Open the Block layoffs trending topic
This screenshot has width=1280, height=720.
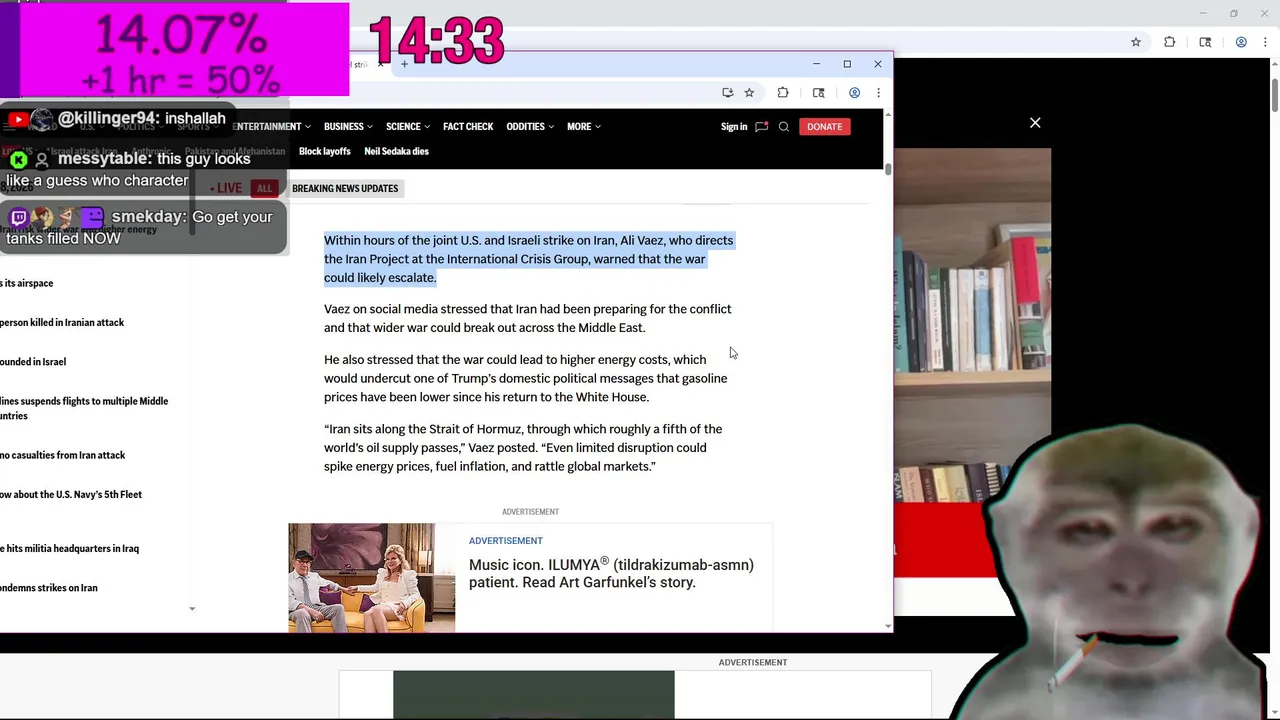[x=324, y=151]
